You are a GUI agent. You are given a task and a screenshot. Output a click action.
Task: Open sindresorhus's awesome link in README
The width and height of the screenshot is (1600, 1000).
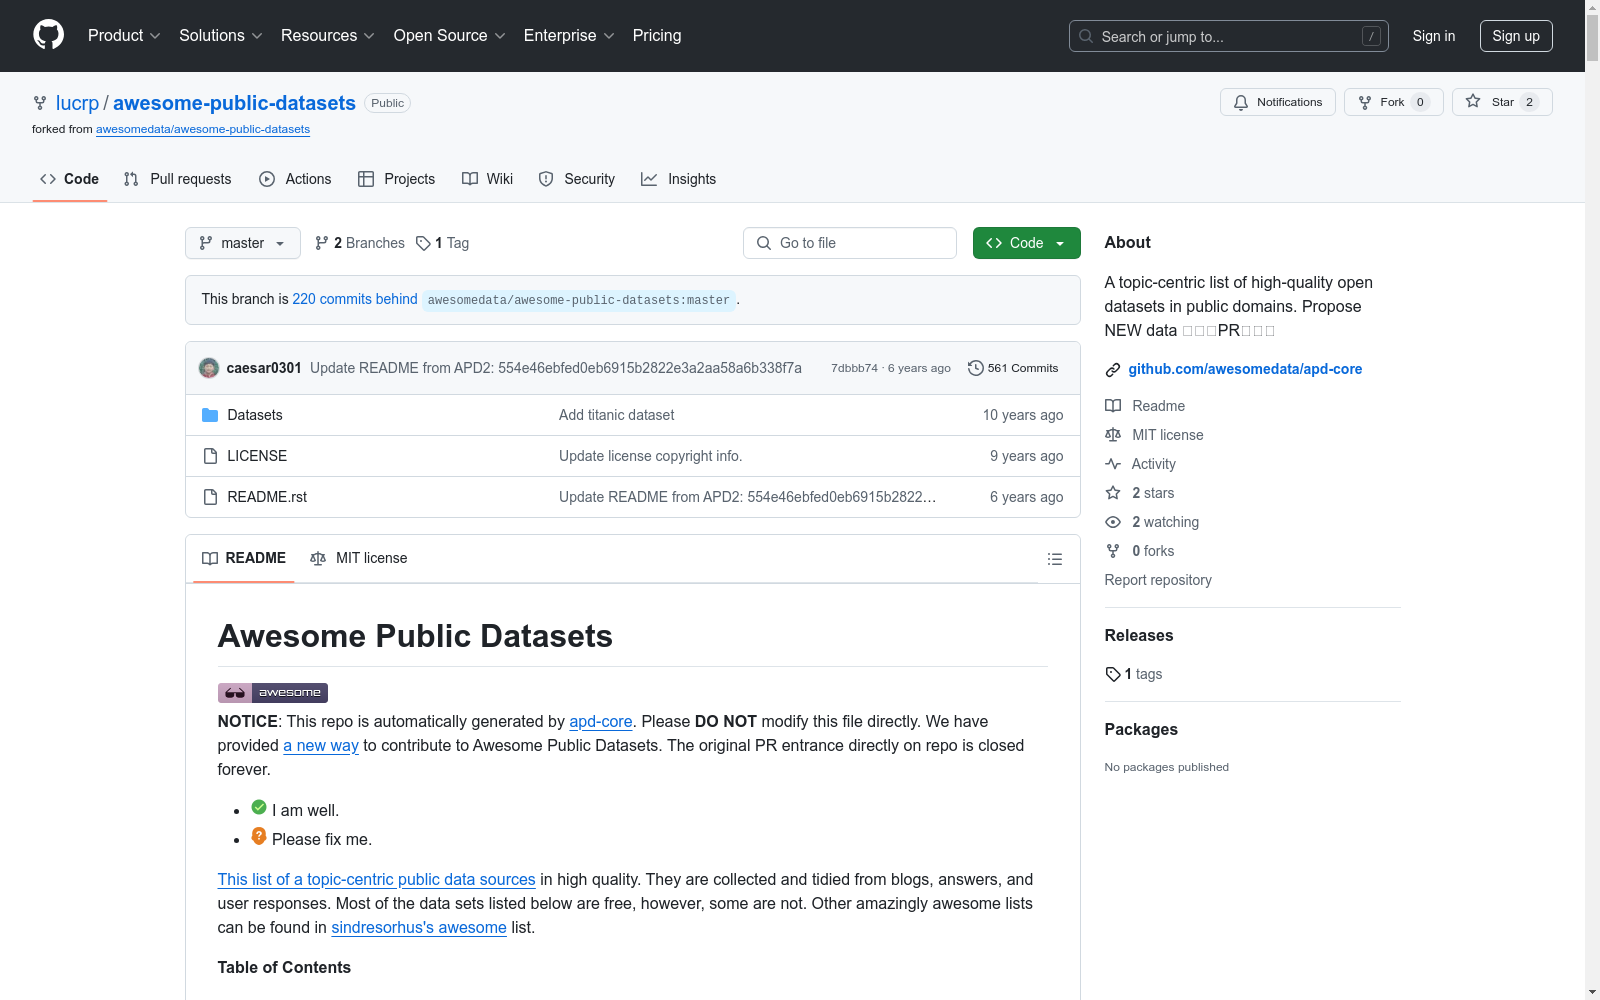pyautogui.click(x=418, y=927)
